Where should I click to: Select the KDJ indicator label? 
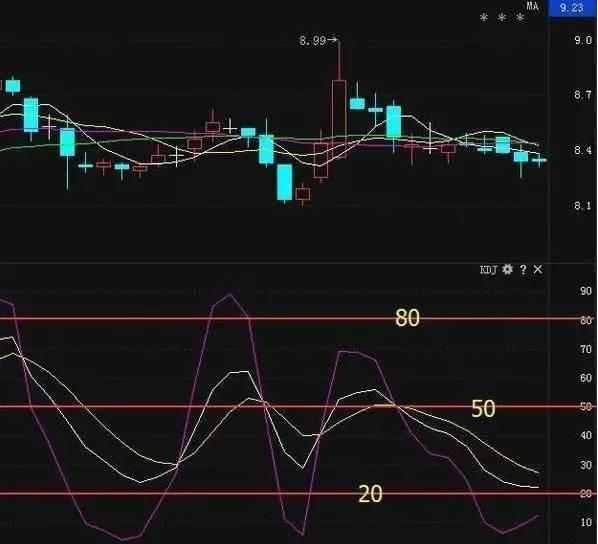pyautogui.click(x=489, y=270)
